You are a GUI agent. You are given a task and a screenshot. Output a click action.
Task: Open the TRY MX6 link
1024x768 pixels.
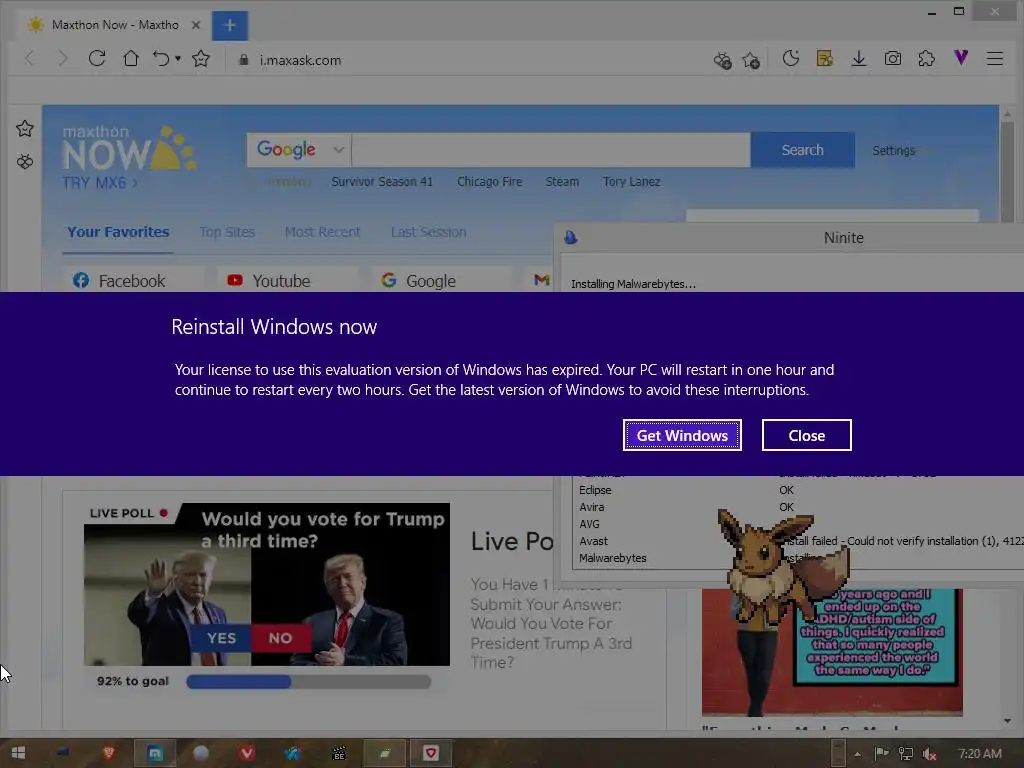pyautogui.click(x=99, y=183)
